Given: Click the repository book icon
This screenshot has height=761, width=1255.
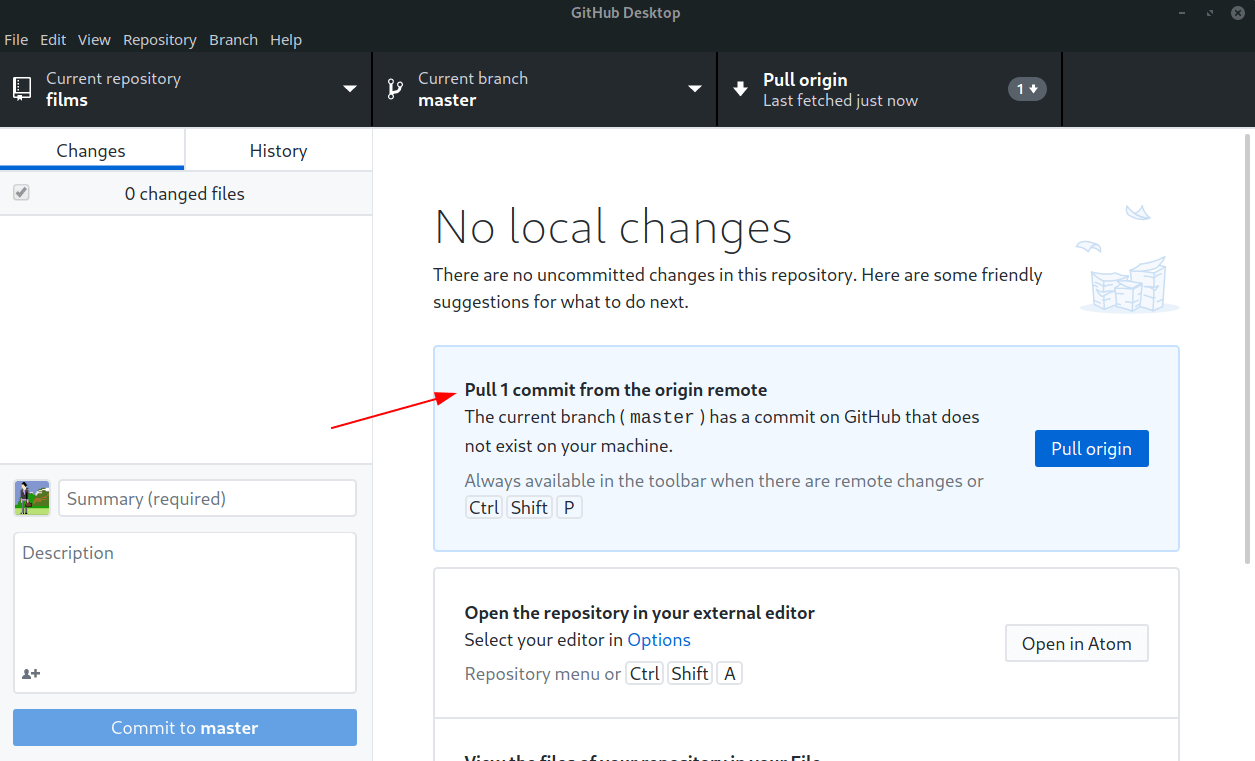Looking at the screenshot, I should click(x=22, y=89).
